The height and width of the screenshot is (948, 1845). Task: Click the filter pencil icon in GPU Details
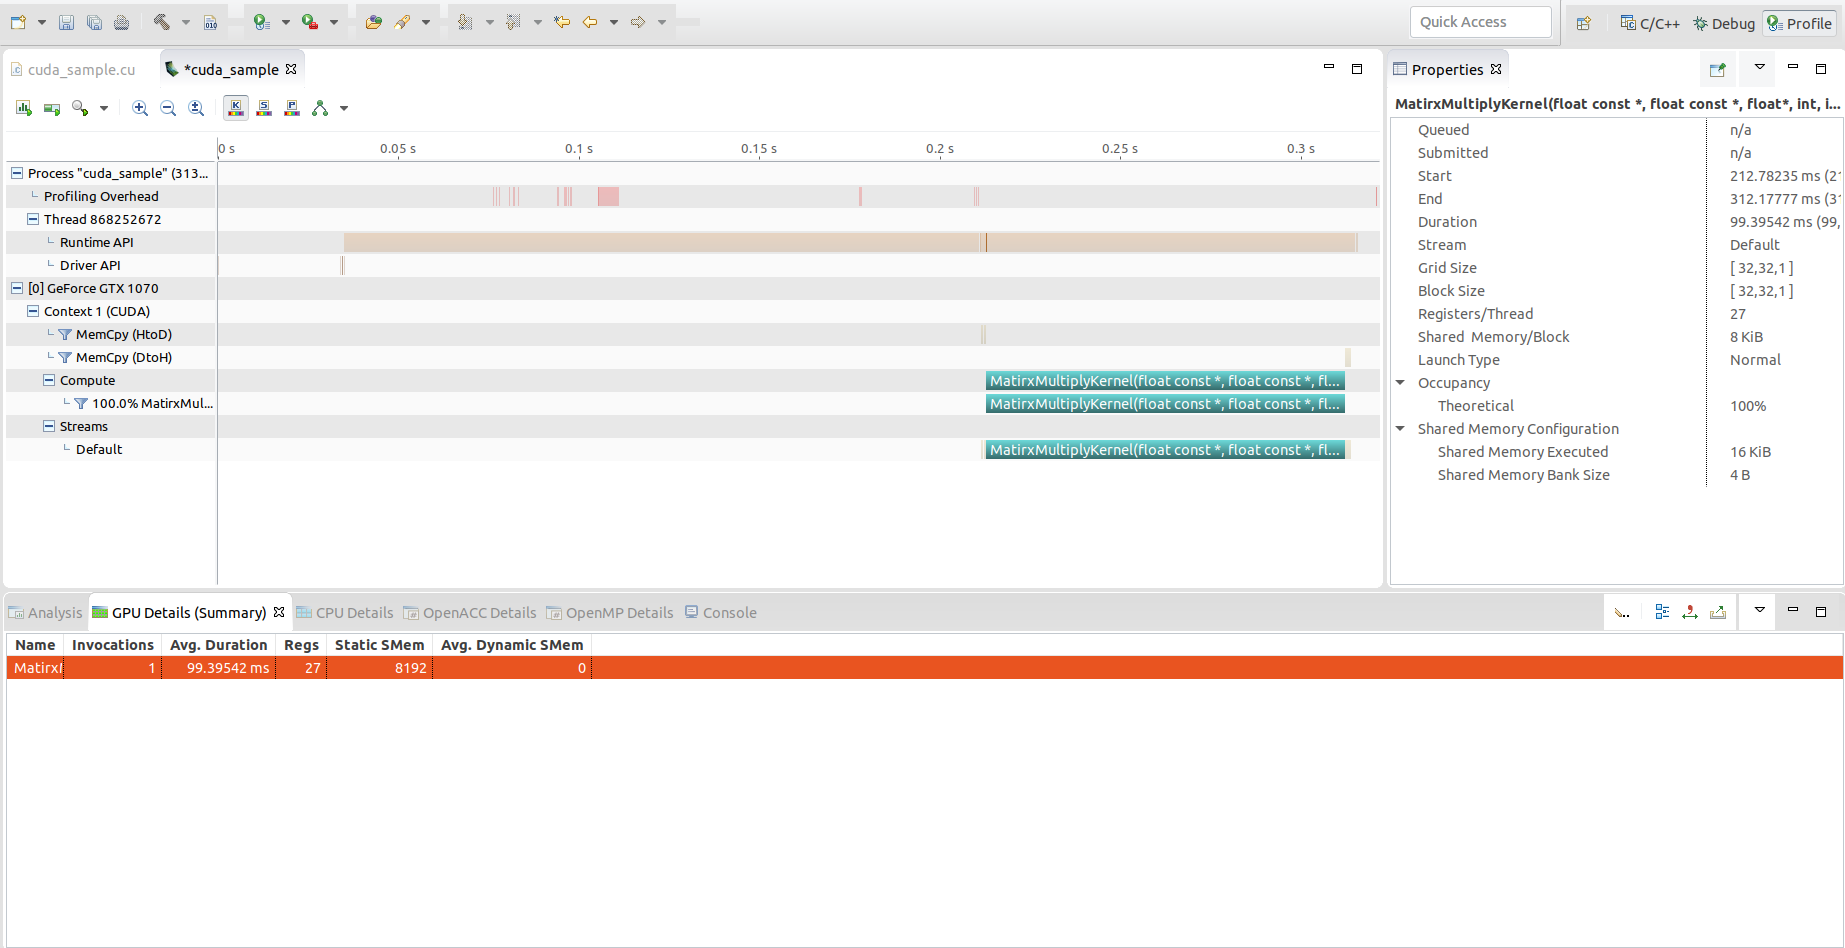(1622, 612)
